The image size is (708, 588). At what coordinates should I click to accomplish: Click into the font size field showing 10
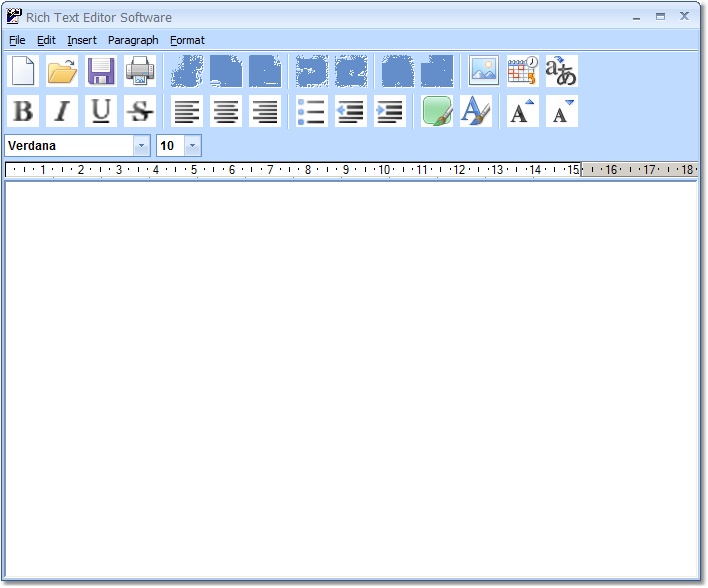pos(171,145)
